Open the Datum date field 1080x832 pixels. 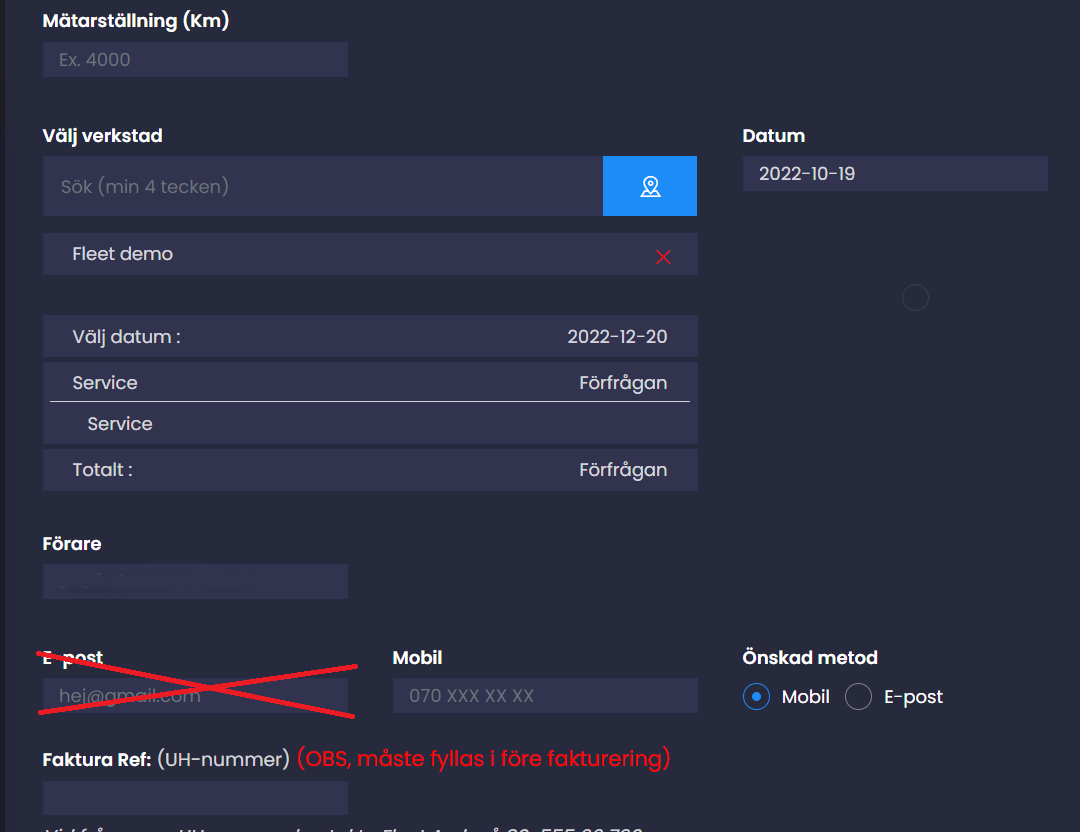pos(894,174)
